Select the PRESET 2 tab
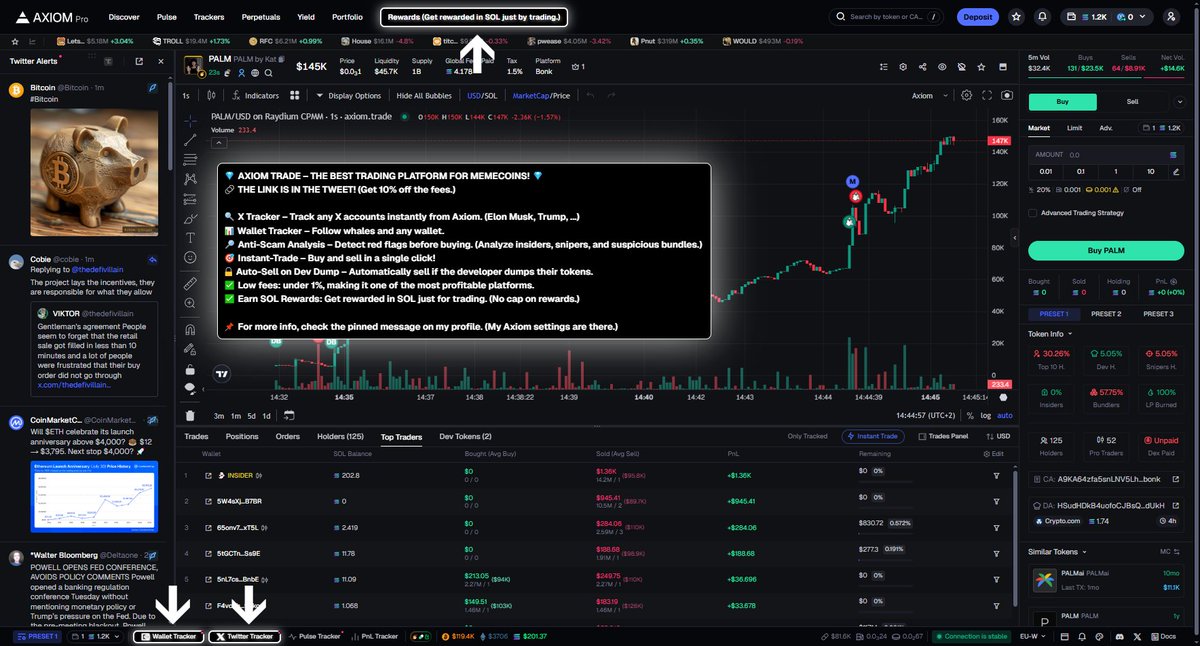Viewport: 1200px width, 646px height. pyautogui.click(x=1105, y=314)
